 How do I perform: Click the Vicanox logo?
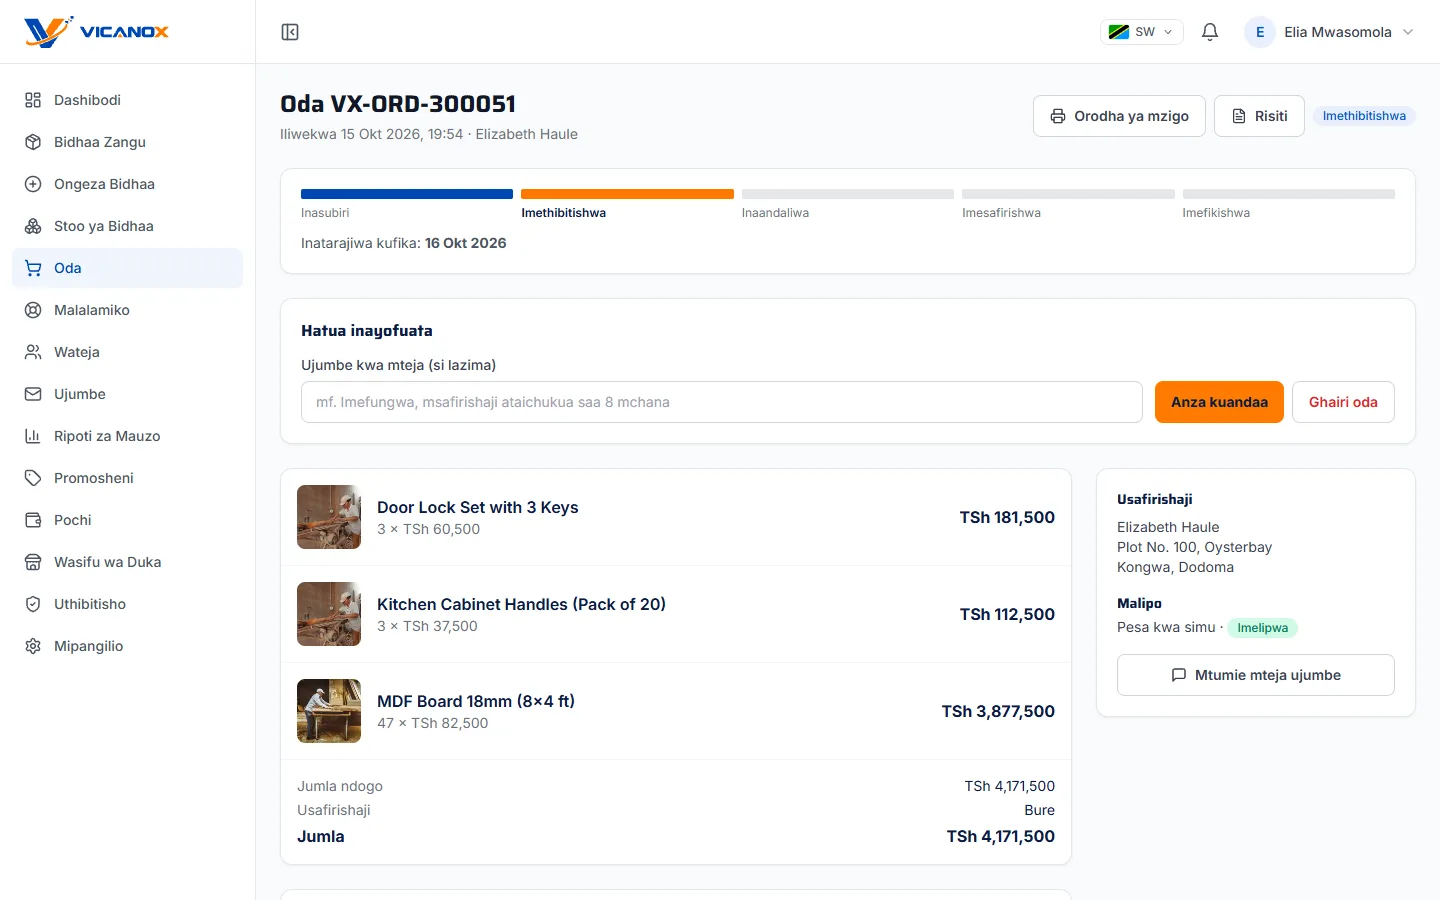pyautogui.click(x=96, y=32)
